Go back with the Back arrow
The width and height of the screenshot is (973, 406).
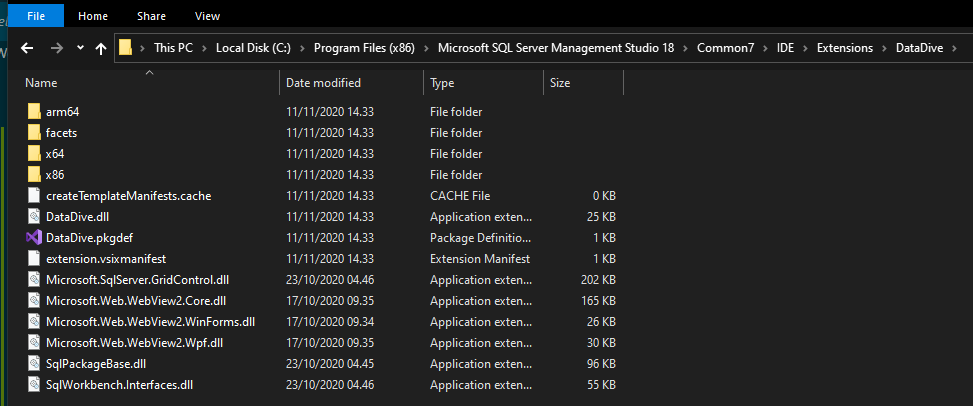coord(27,48)
